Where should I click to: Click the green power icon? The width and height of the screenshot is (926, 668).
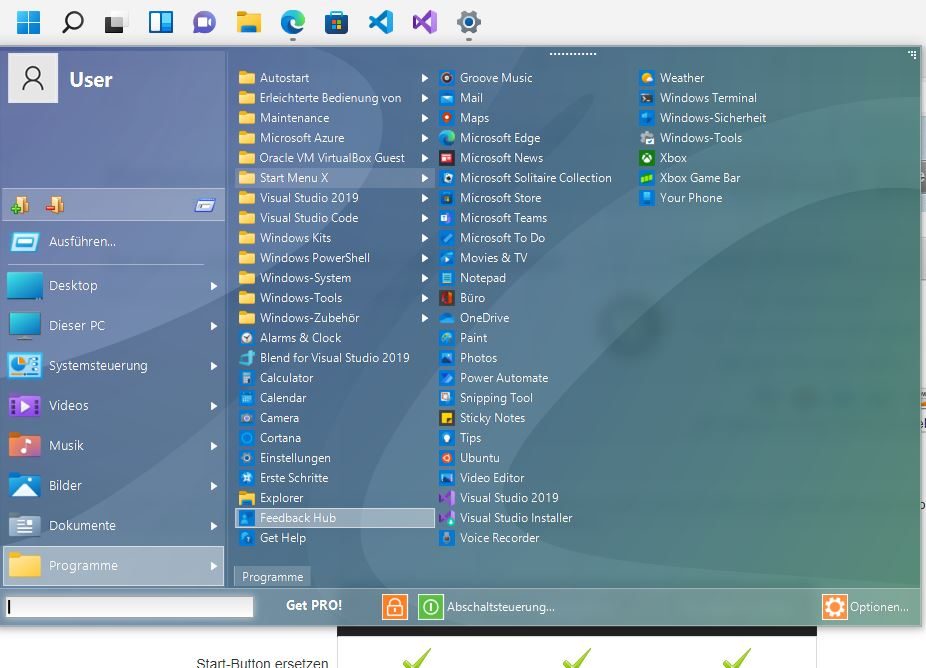point(431,607)
